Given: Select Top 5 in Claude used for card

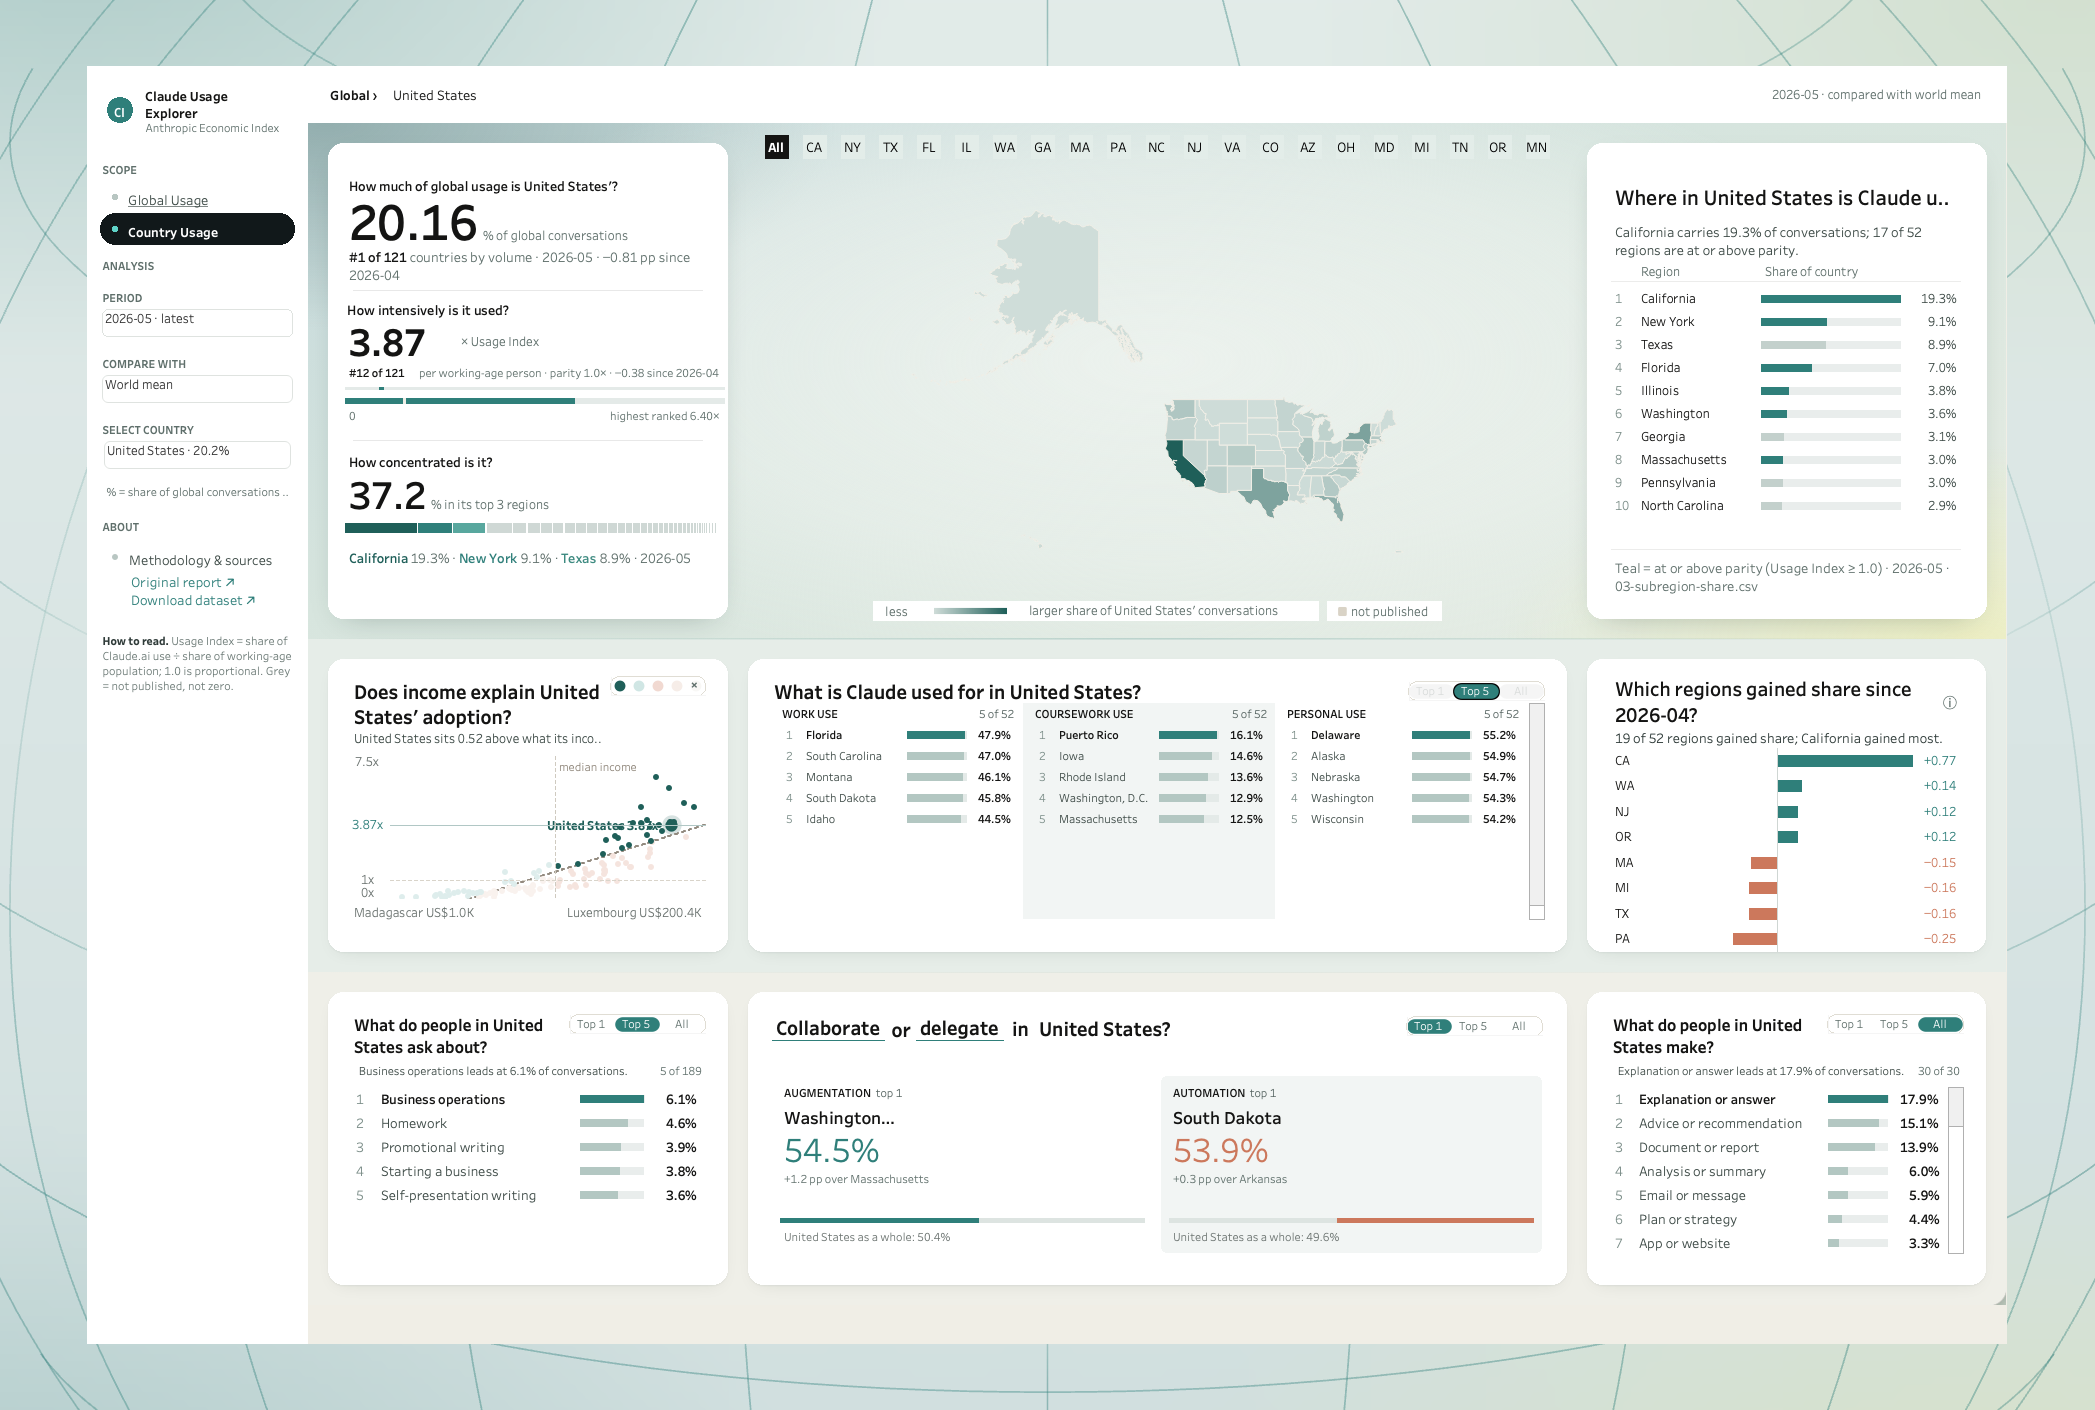Looking at the screenshot, I should [1475, 691].
